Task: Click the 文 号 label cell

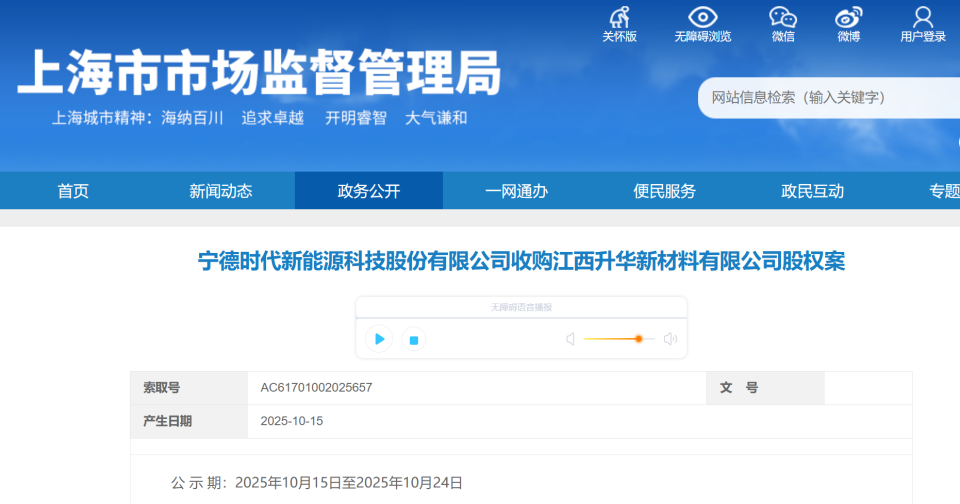Action: click(x=765, y=388)
